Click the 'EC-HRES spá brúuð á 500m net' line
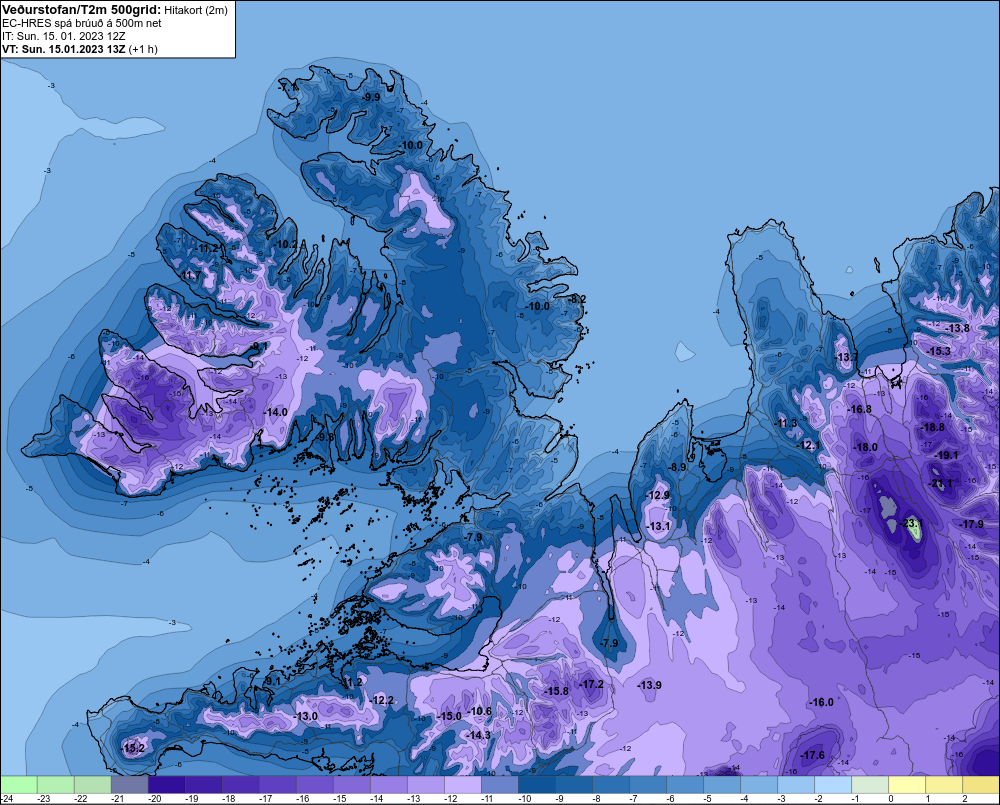Image resolution: width=1000 pixels, height=805 pixels. pyautogui.click(x=81, y=23)
